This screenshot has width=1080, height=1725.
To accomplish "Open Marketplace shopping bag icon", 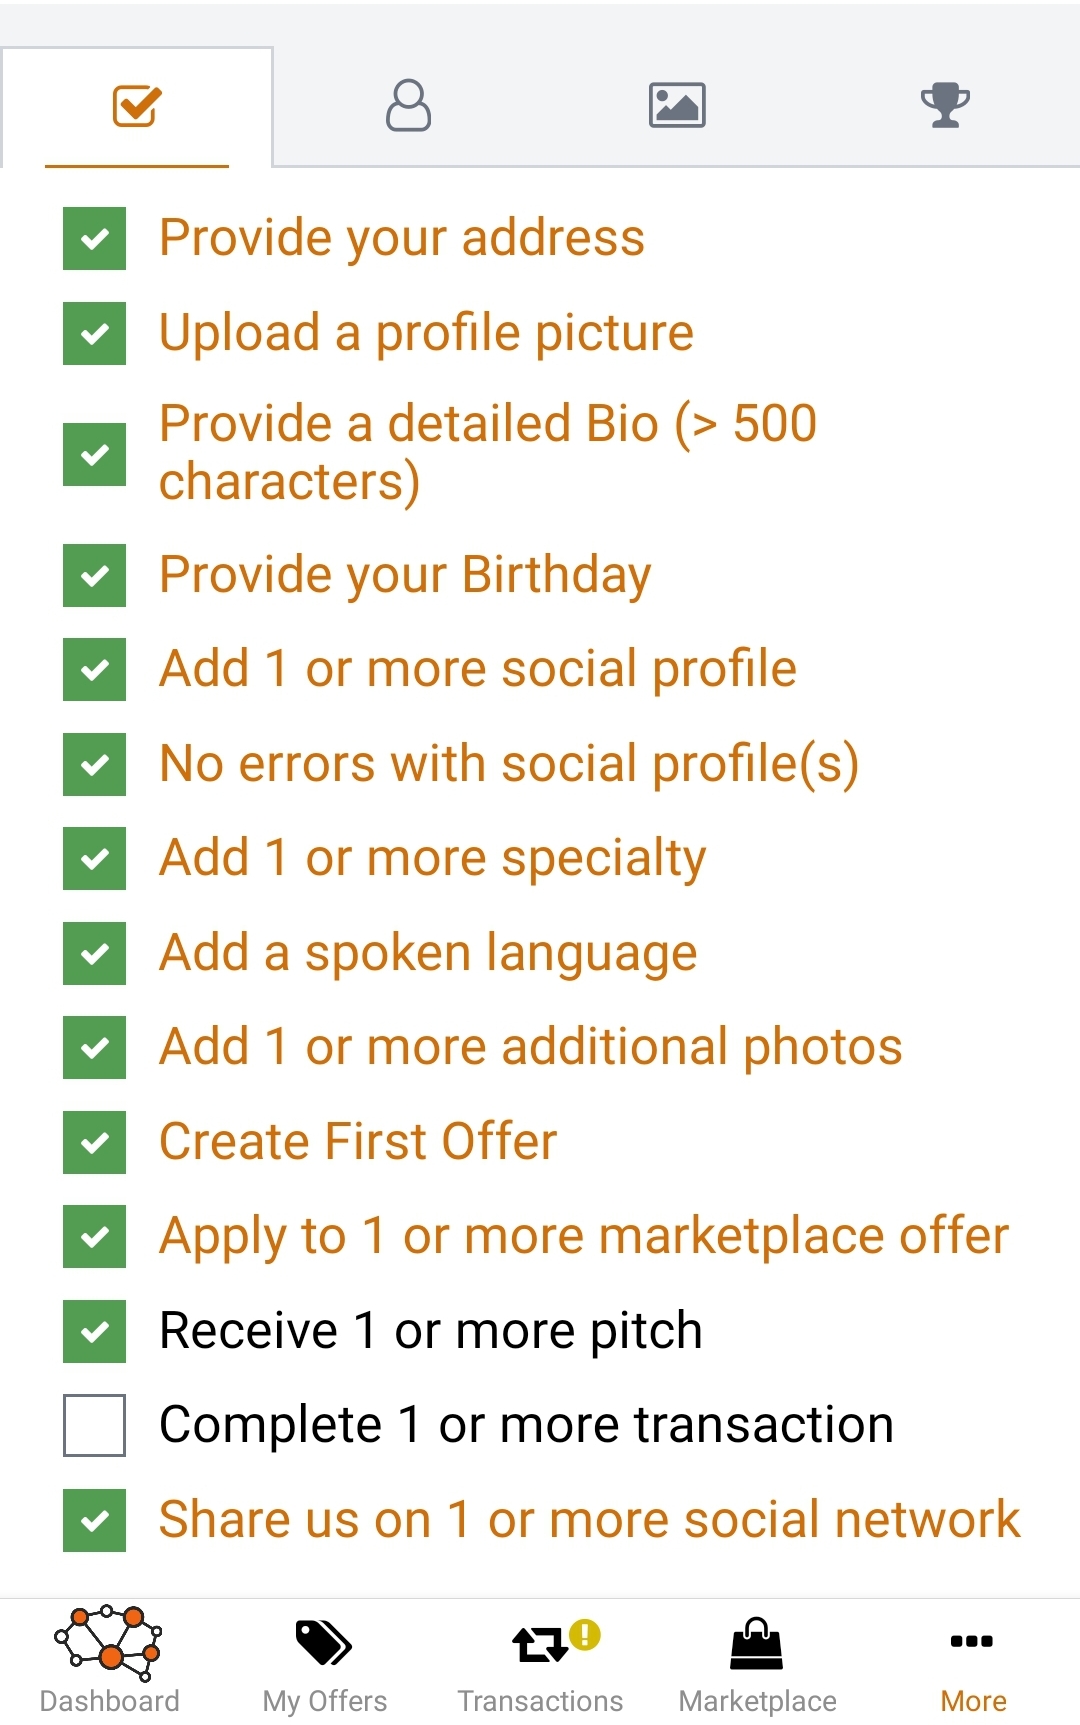I will [757, 1660].
